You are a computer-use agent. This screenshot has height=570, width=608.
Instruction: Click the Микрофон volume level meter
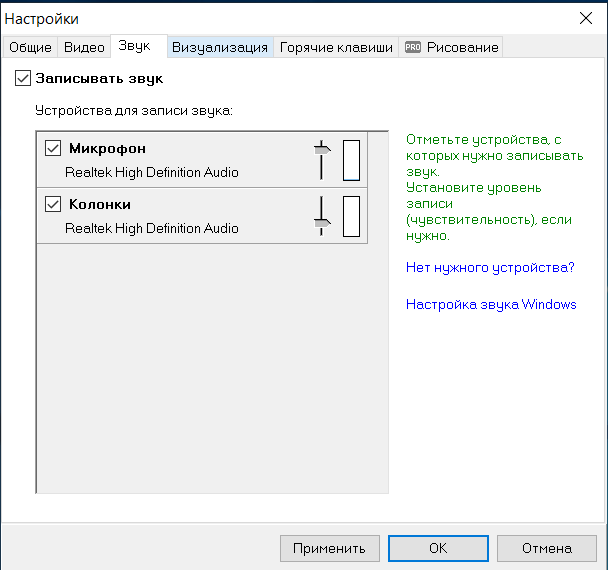(351, 160)
